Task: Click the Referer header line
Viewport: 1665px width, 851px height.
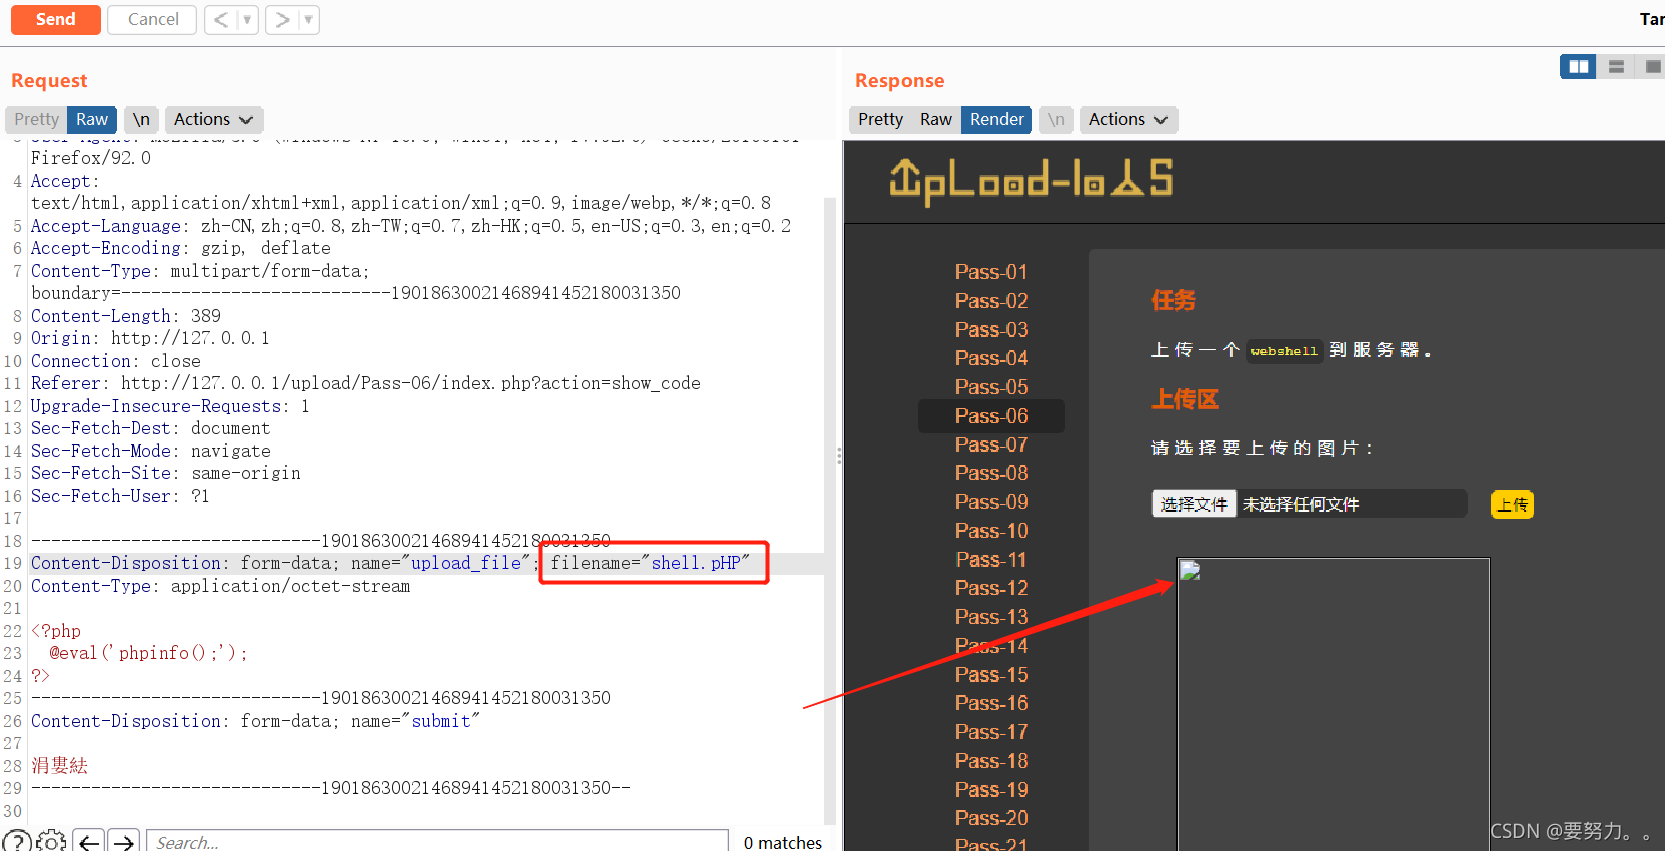Action: click(365, 383)
